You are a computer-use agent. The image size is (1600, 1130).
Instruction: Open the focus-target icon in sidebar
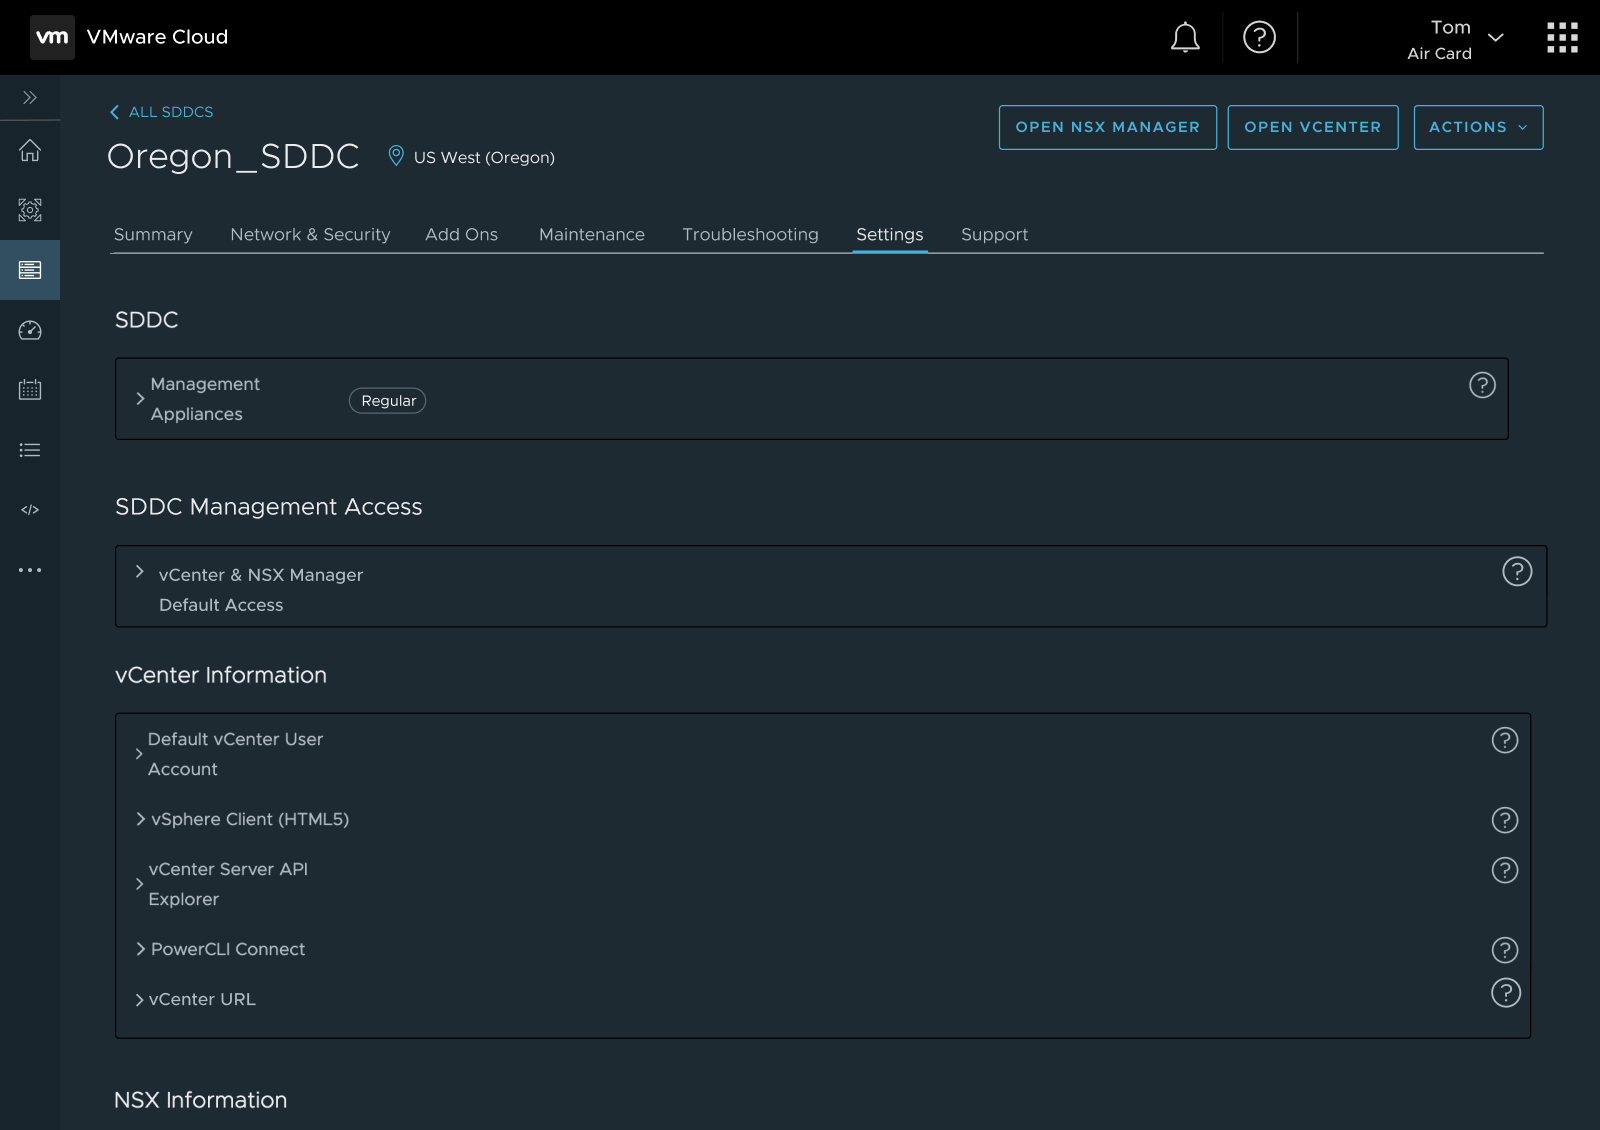(x=30, y=210)
